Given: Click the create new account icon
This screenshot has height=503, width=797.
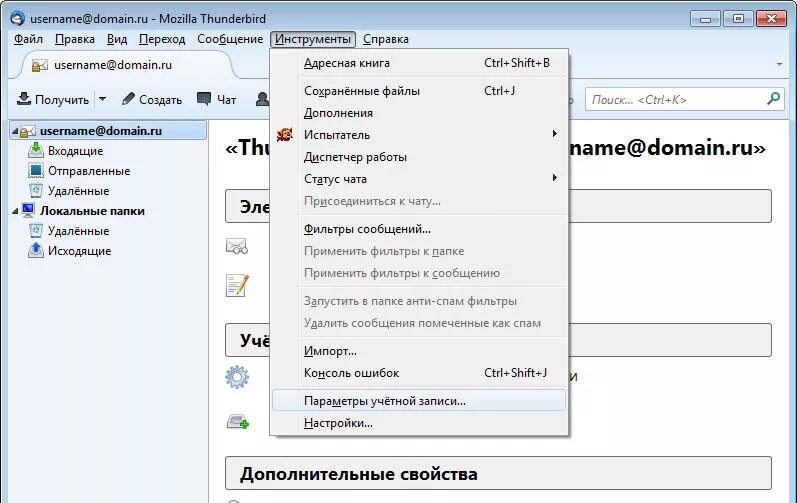Looking at the screenshot, I should 237,422.
